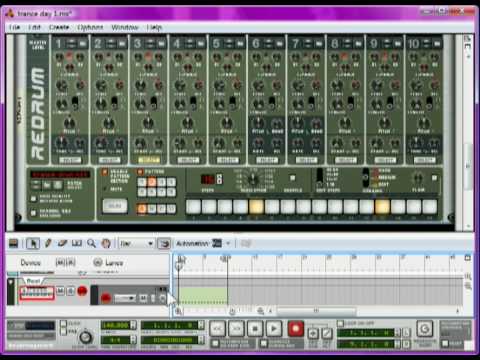Image resolution: width=480 pixels, height=360 pixels.
Task: Adjust the click level knob
Action: click(x=85, y=337)
